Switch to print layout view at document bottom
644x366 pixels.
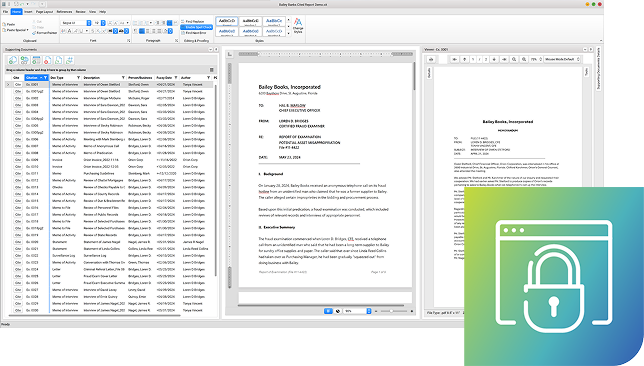[x=328, y=311]
